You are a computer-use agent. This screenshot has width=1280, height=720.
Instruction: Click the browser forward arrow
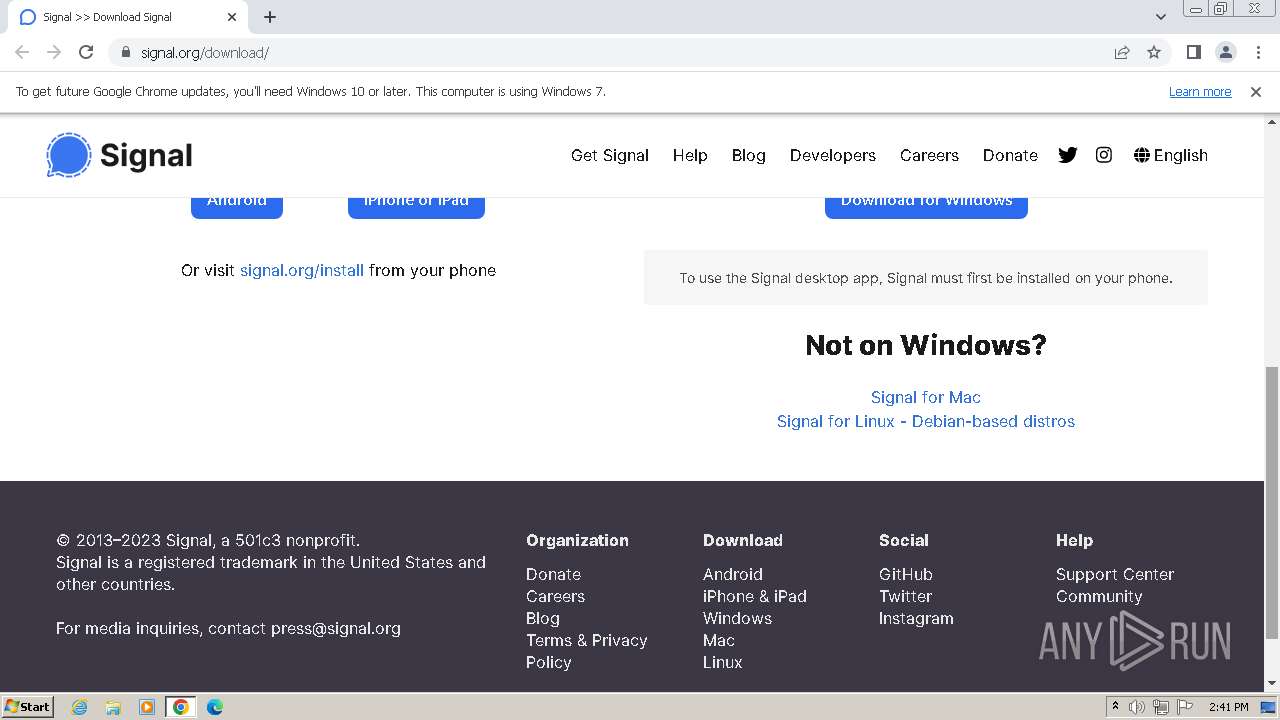coord(54,52)
